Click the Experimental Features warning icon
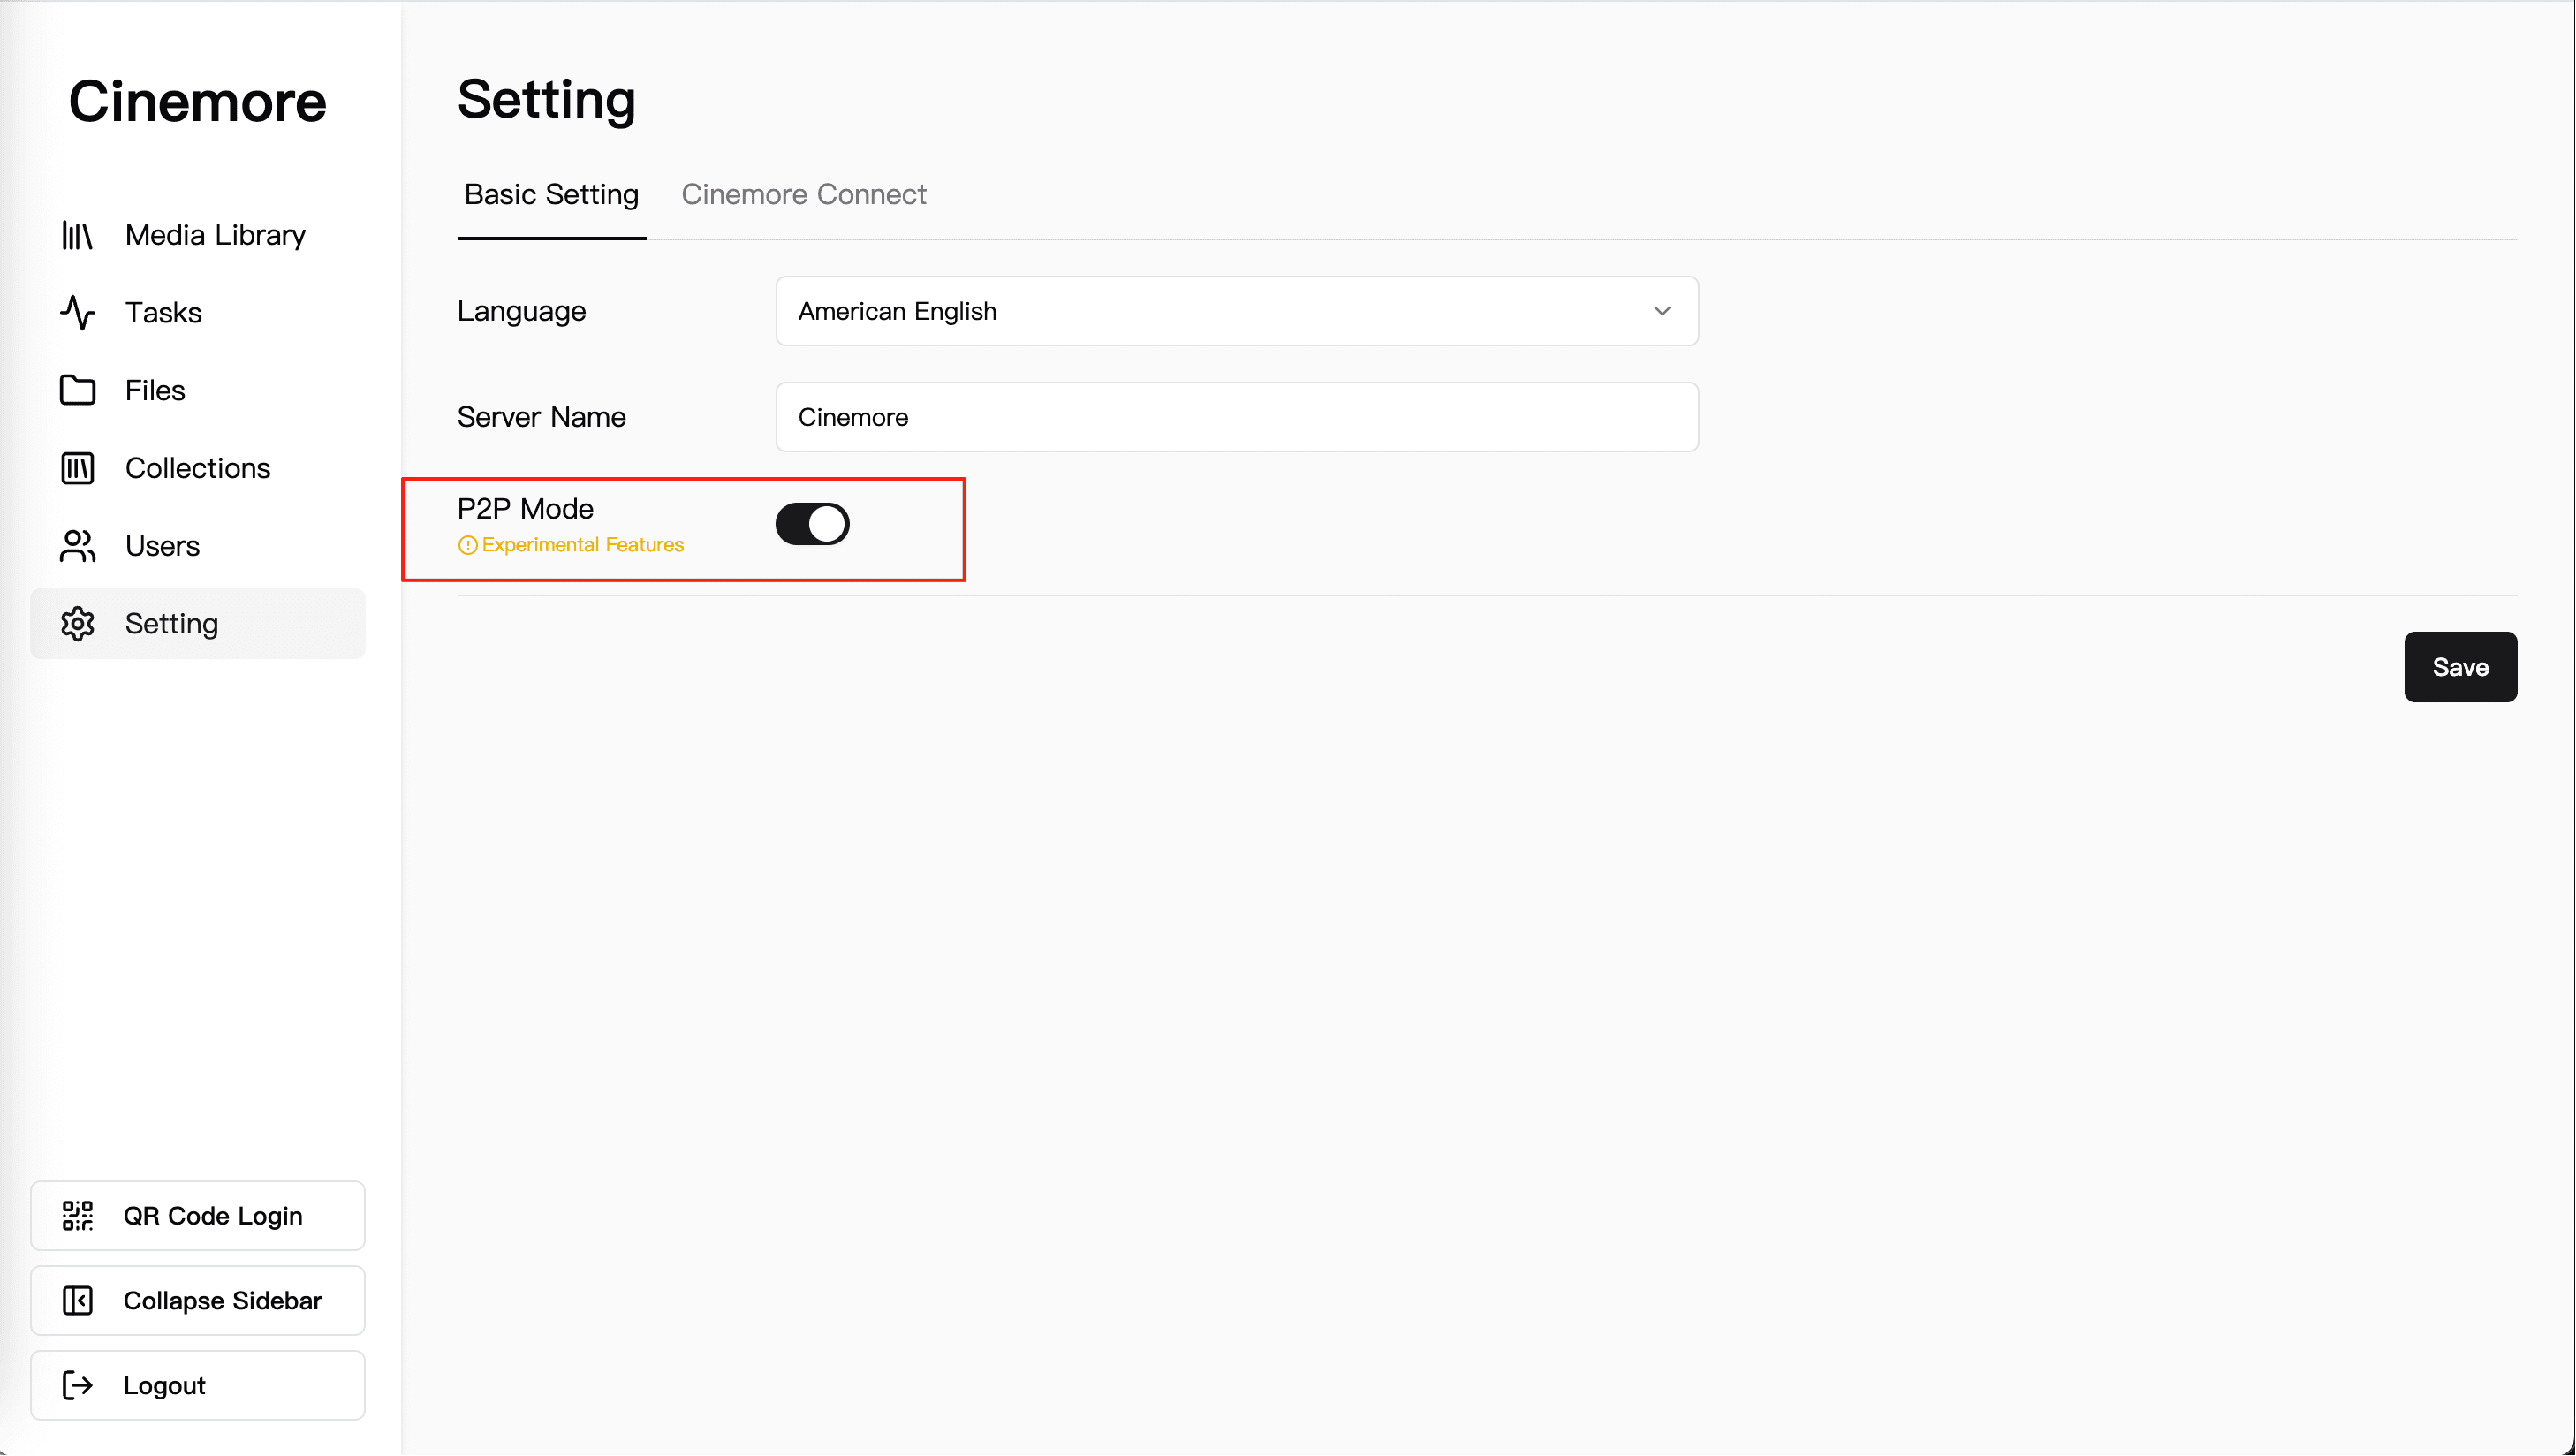The width and height of the screenshot is (2576, 1456). click(x=467, y=546)
